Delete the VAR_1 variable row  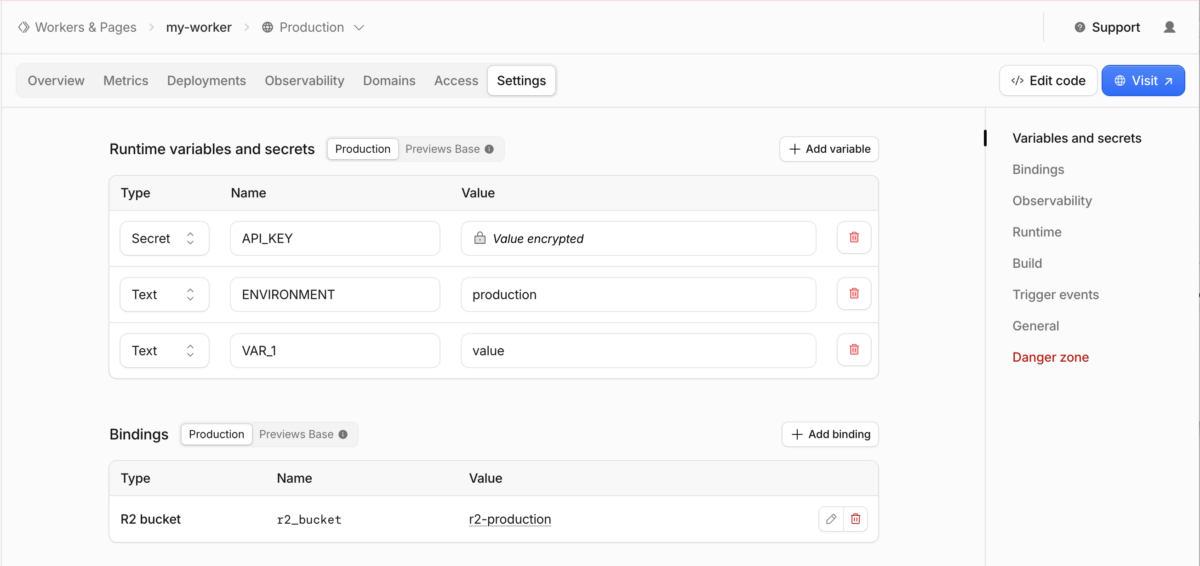(854, 350)
